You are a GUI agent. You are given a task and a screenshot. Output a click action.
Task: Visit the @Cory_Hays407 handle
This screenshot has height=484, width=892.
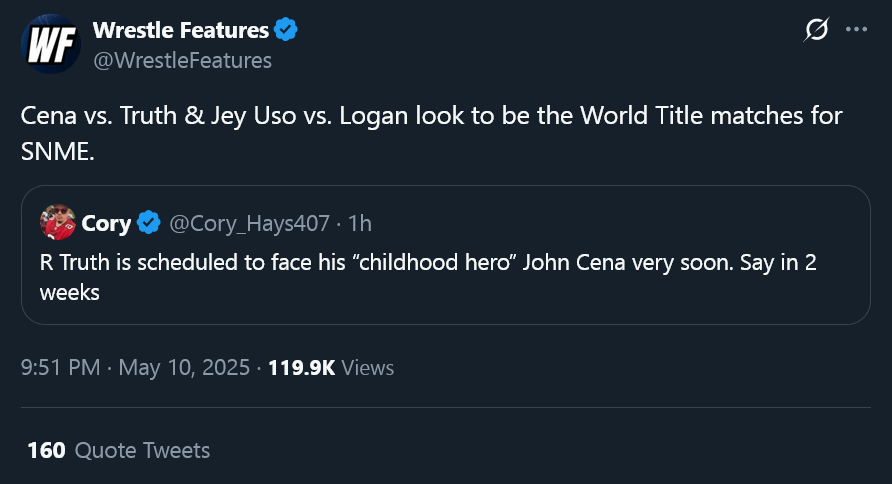pyautogui.click(x=250, y=223)
